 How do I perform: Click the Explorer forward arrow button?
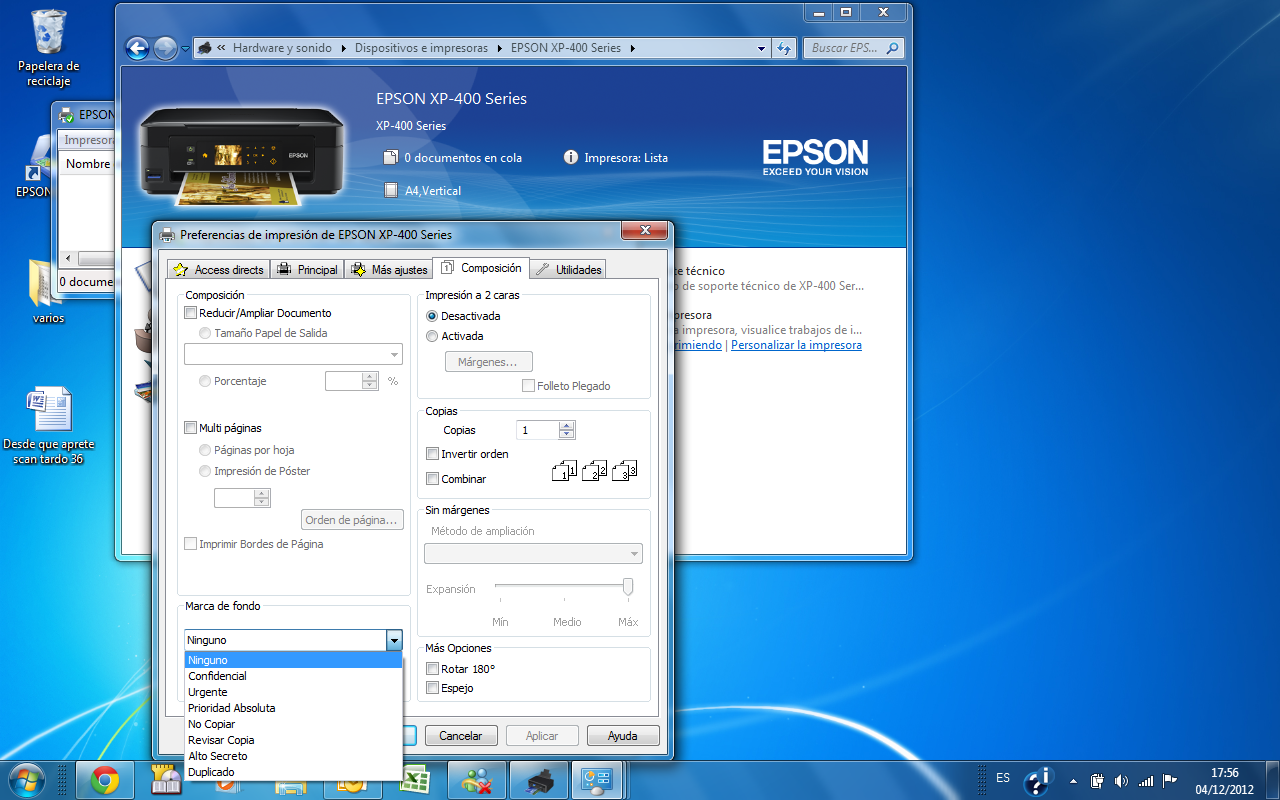pos(165,48)
